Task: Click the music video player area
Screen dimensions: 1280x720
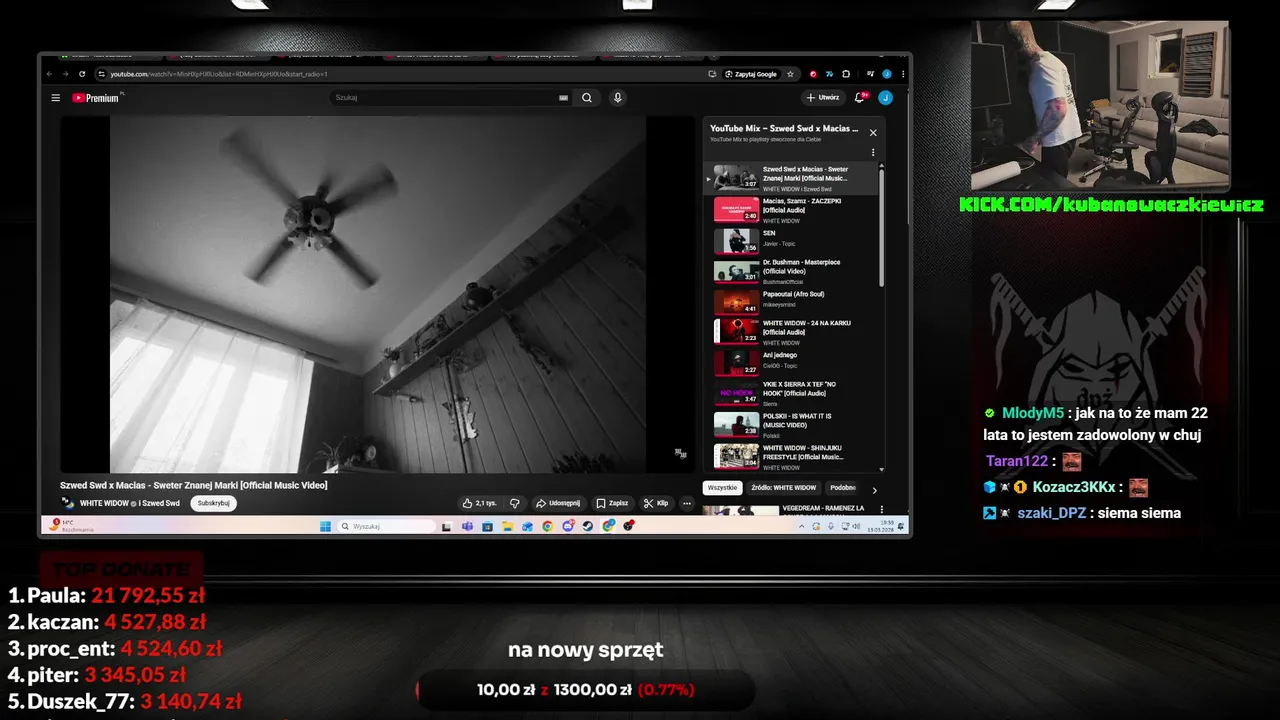Action: (377, 294)
